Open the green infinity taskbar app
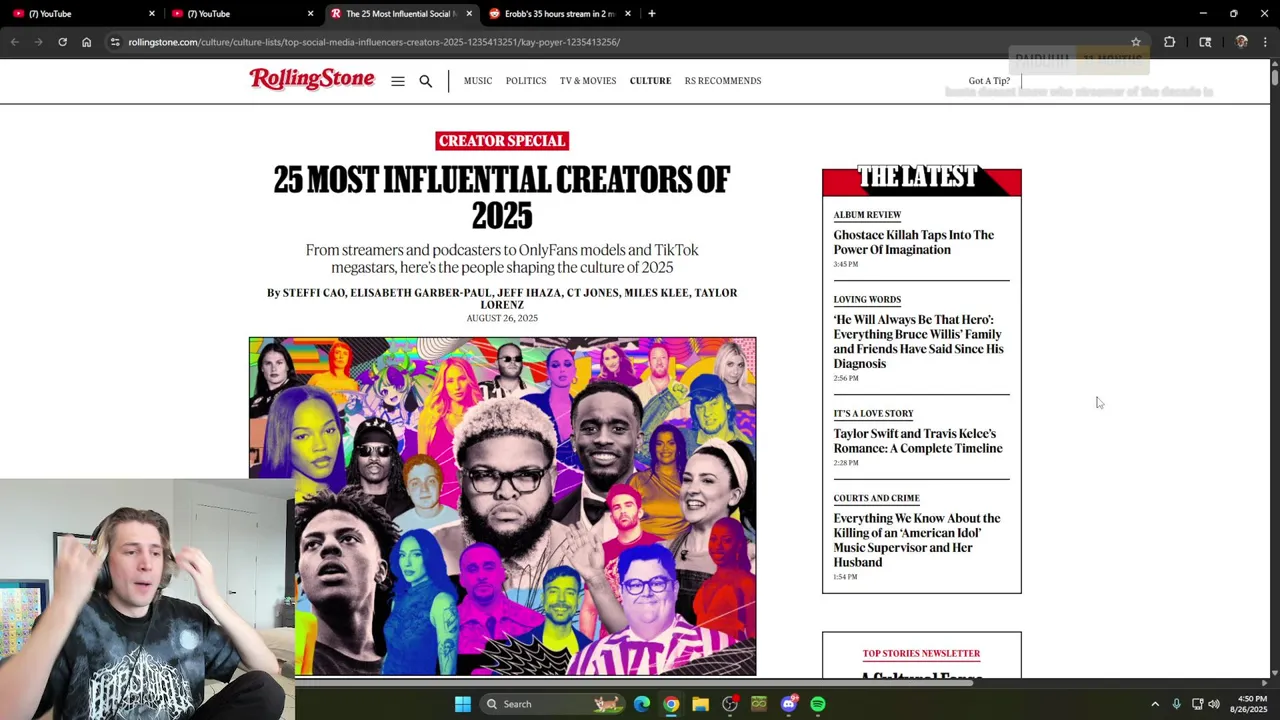The image size is (1280, 720). coord(759,704)
